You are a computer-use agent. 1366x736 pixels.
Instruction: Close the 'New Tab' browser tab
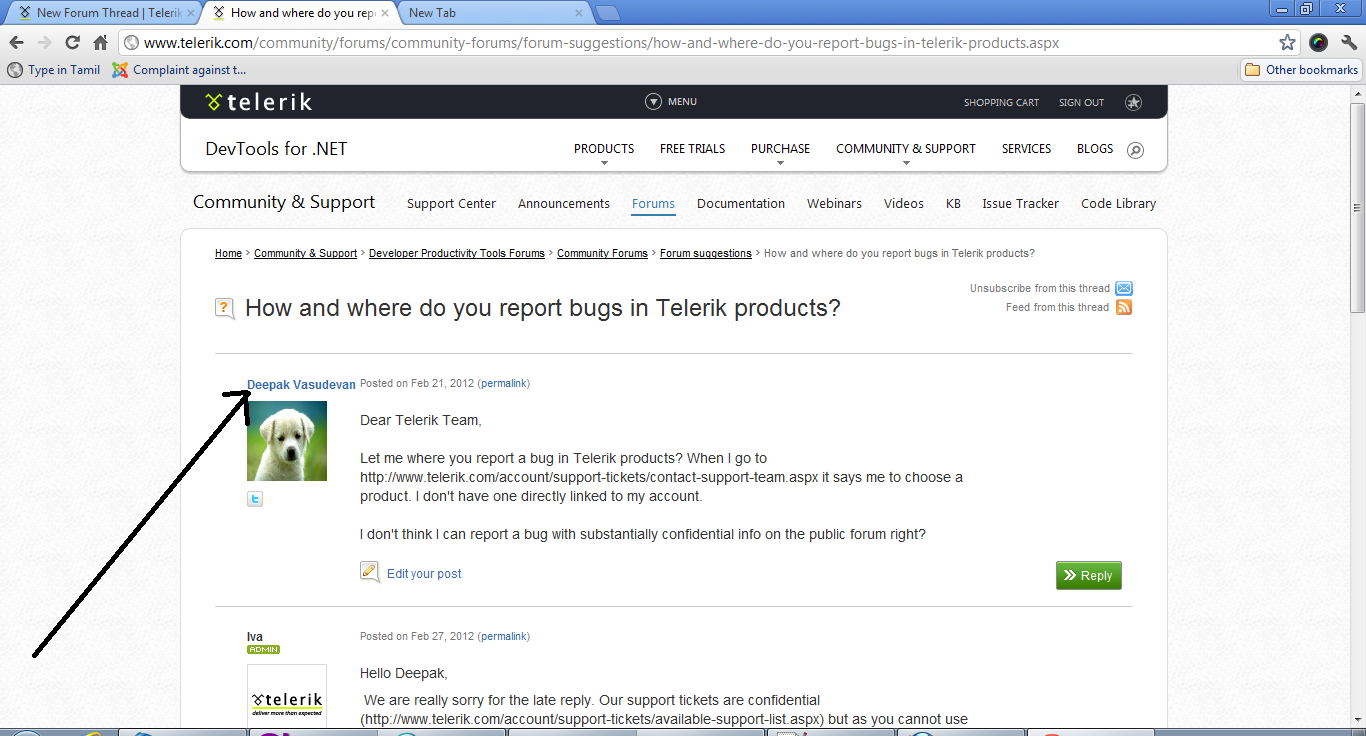point(579,13)
